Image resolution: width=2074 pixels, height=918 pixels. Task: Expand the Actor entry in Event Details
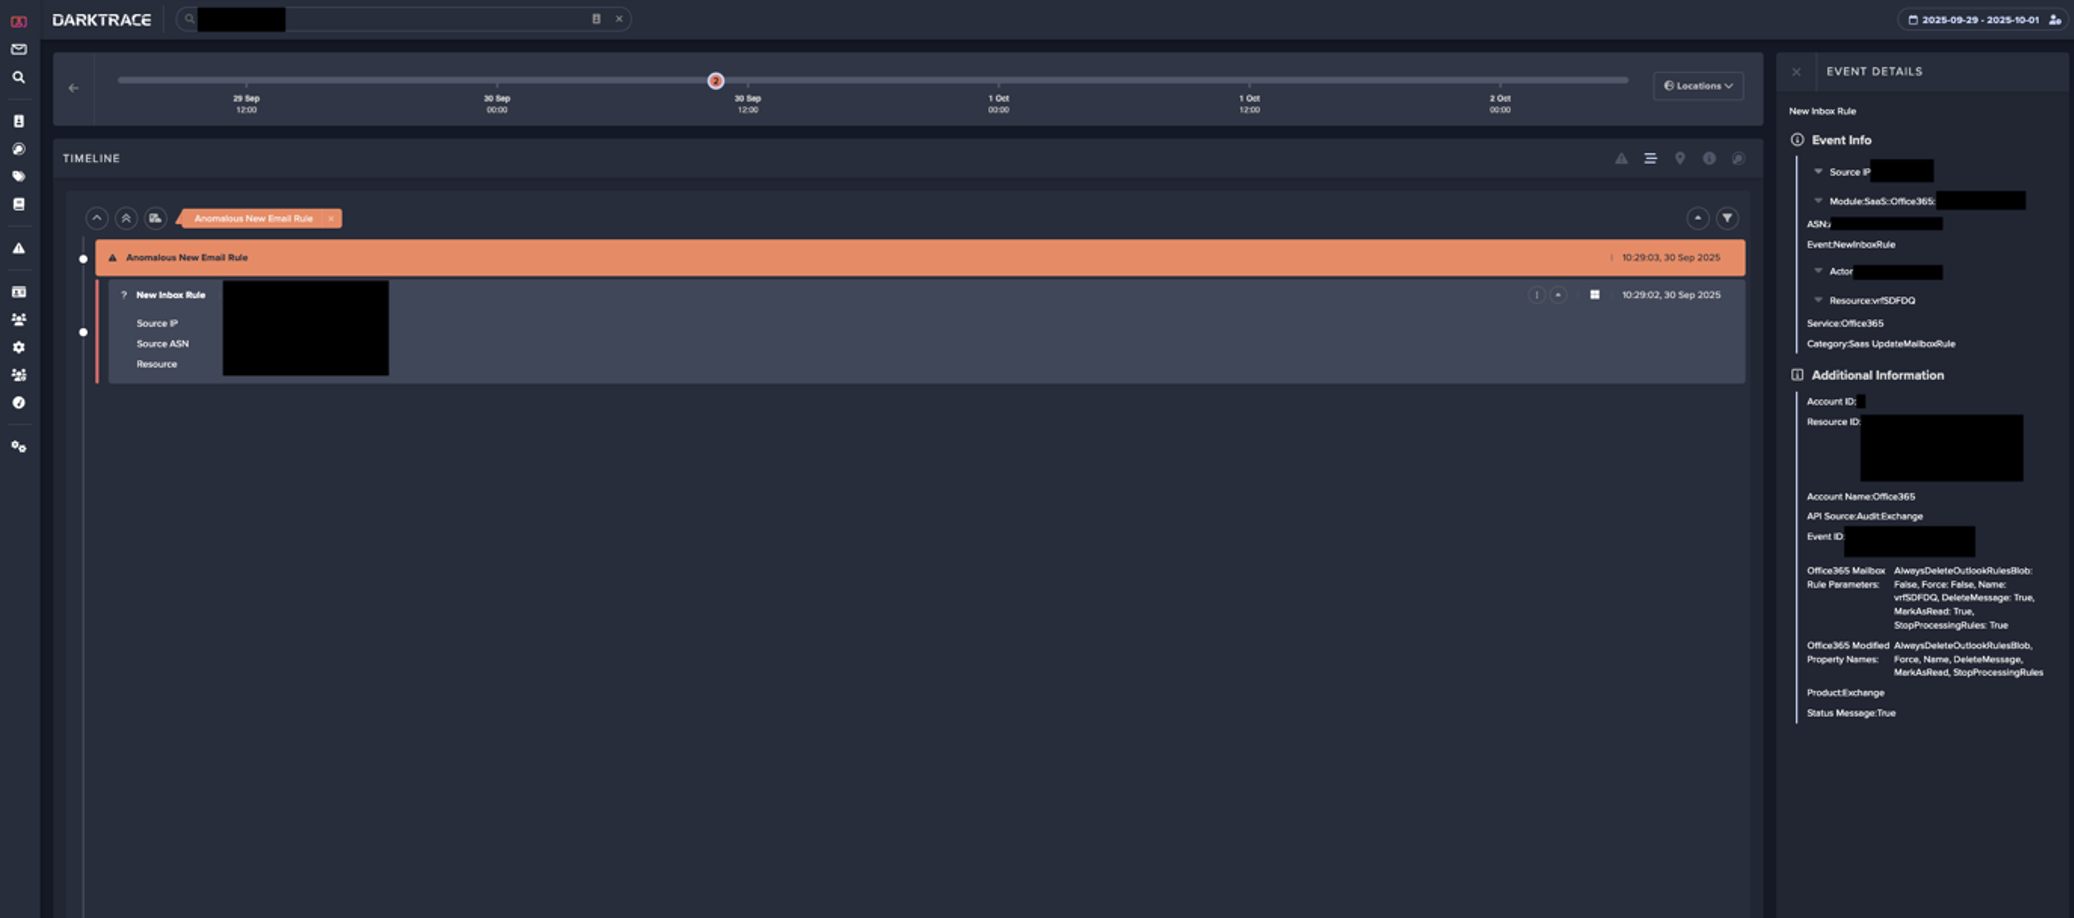pyautogui.click(x=1818, y=271)
